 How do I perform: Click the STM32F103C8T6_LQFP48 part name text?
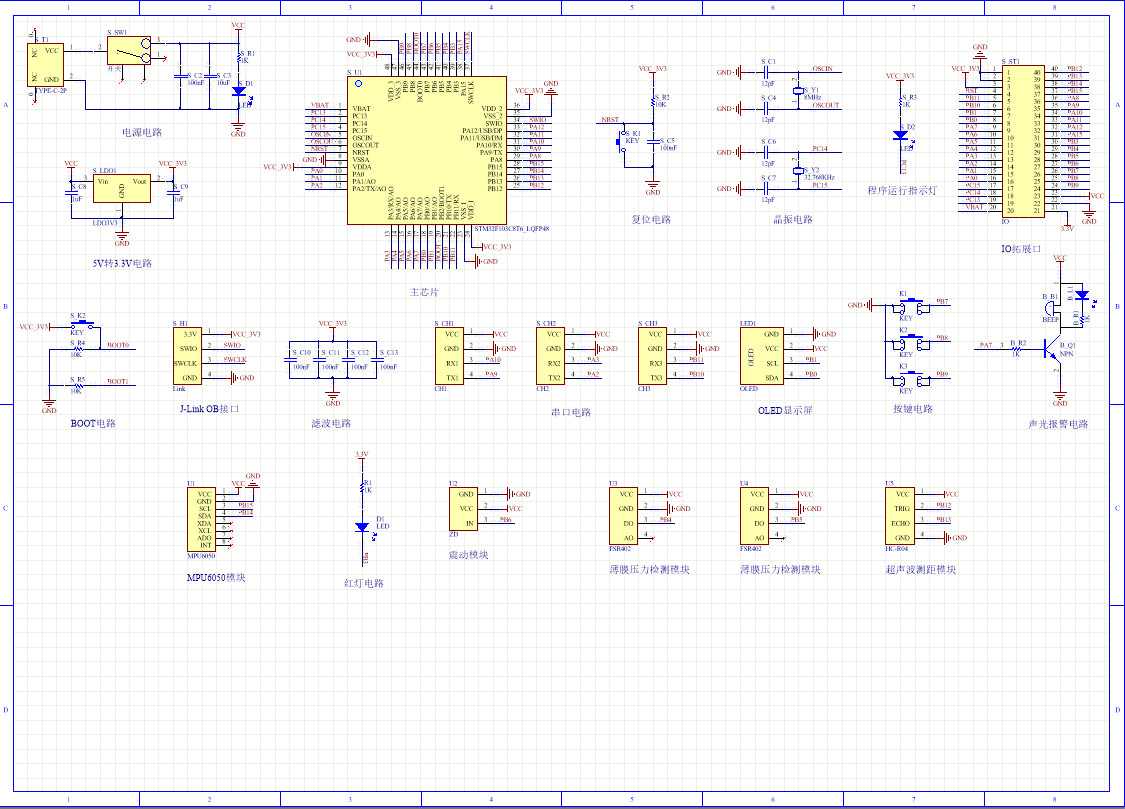coord(512,229)
